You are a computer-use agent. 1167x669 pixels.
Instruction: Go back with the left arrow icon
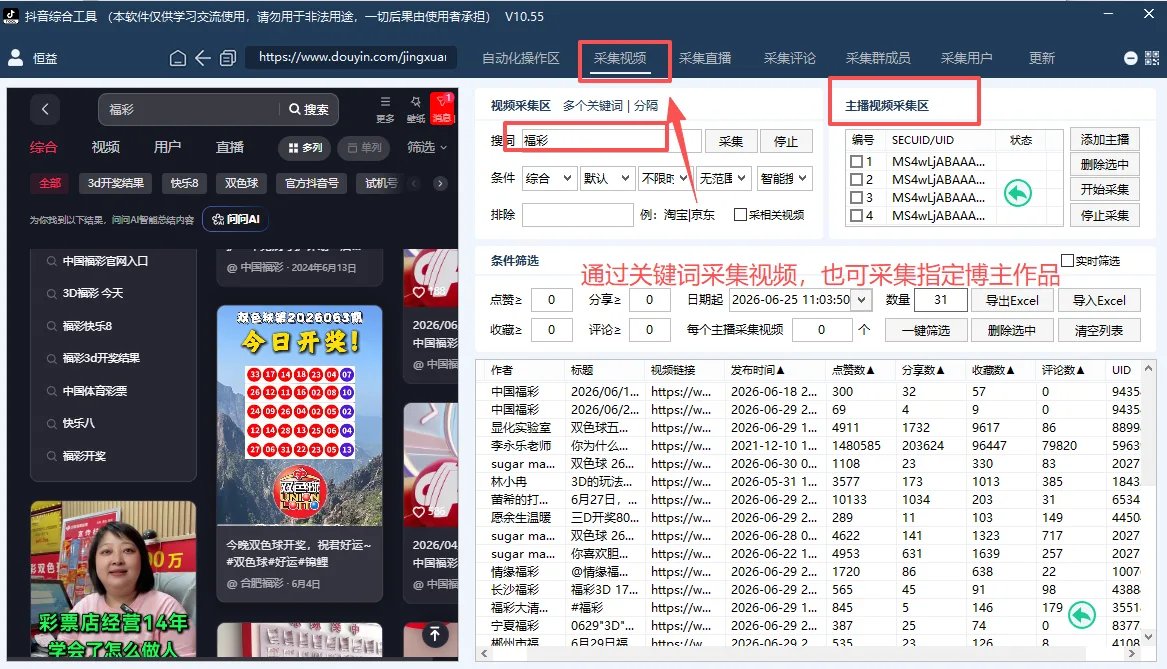coord(202,58)
